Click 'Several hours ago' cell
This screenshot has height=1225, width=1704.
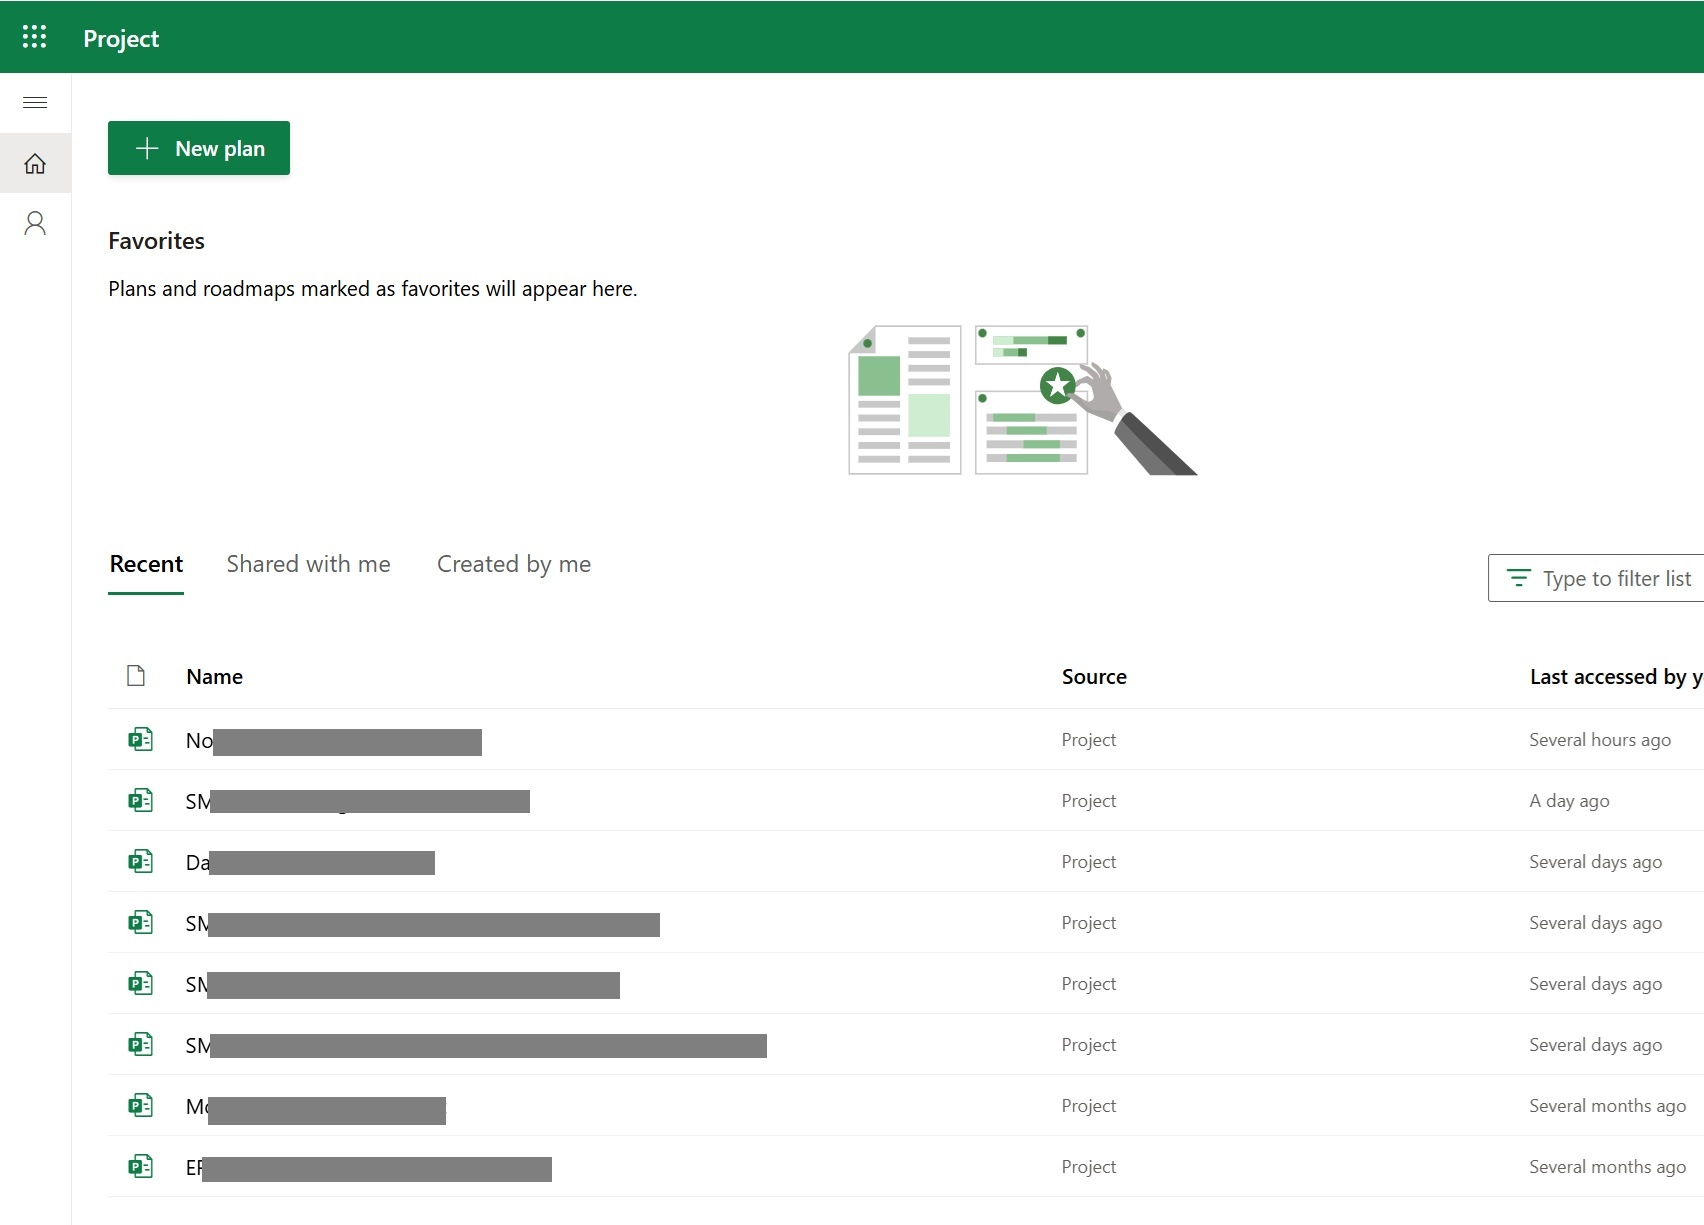1600,740
